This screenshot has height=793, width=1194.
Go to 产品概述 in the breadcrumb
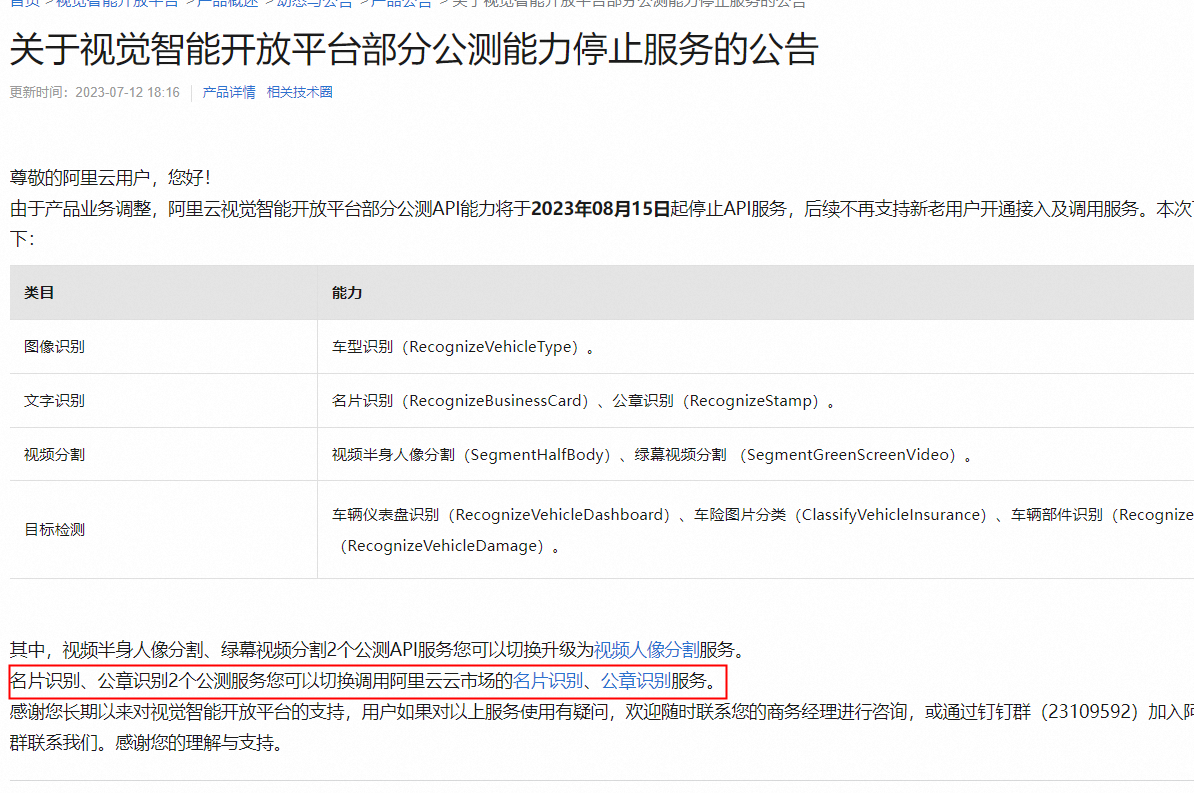(x=227, y=3)
